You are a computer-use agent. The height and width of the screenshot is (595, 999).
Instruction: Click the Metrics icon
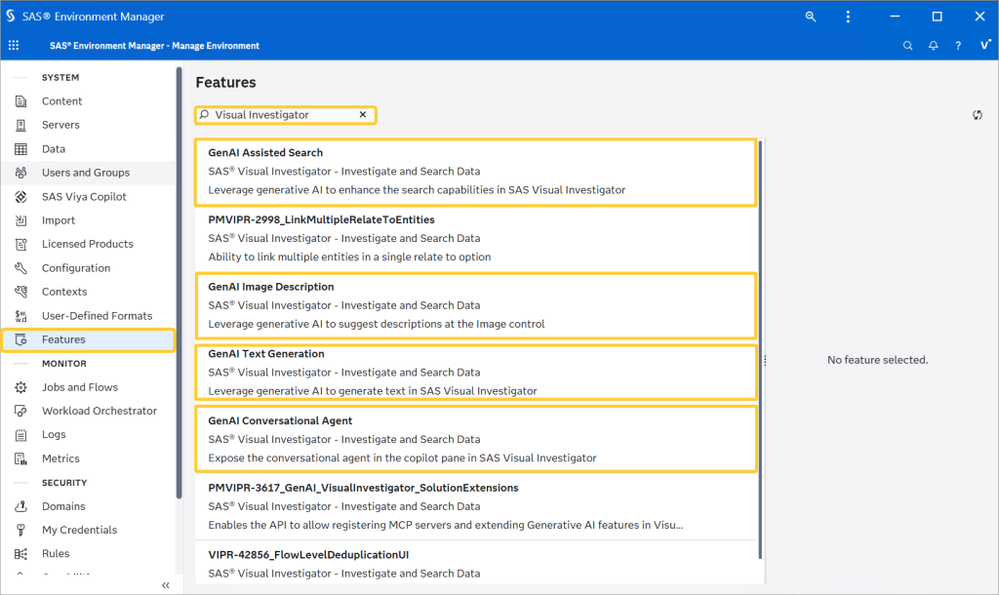(x=21, y=459)
